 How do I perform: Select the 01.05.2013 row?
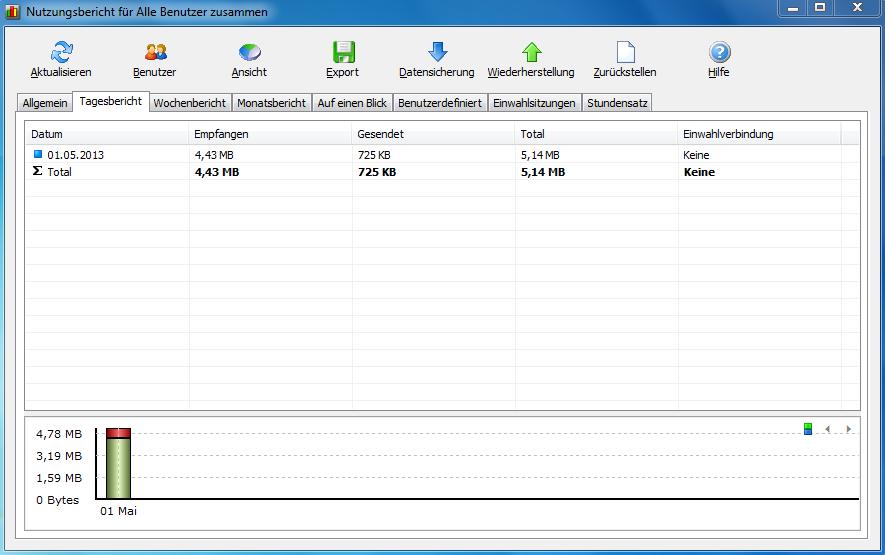(x=75, y=155)
